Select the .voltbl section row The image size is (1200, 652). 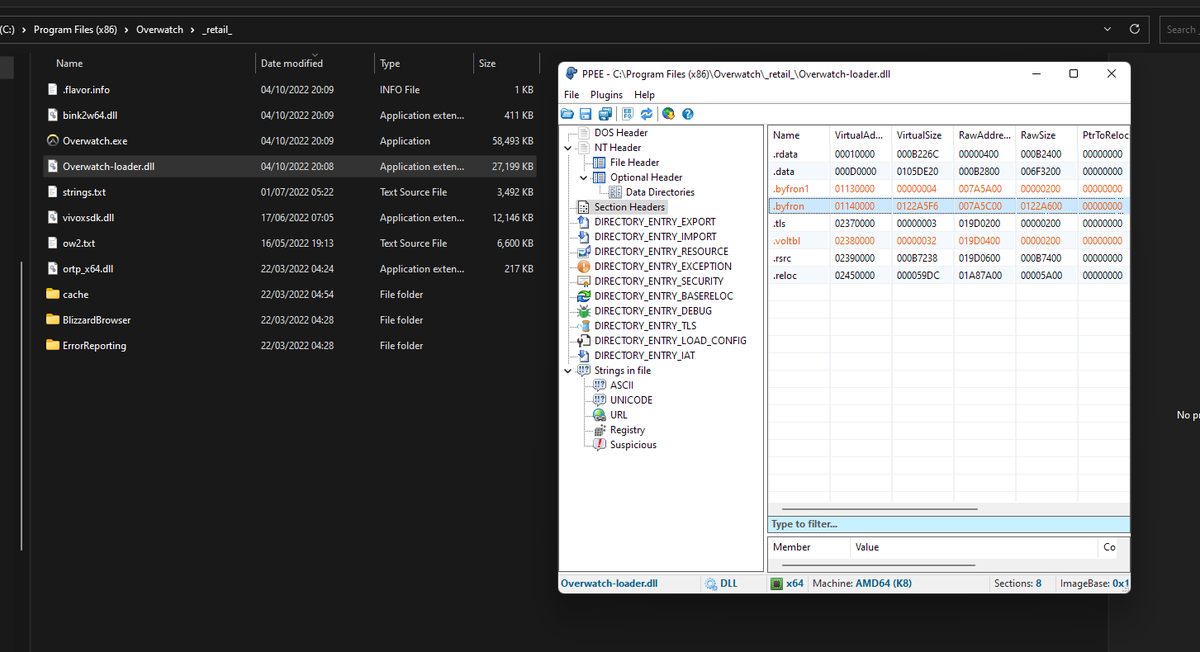click(948, 241)
